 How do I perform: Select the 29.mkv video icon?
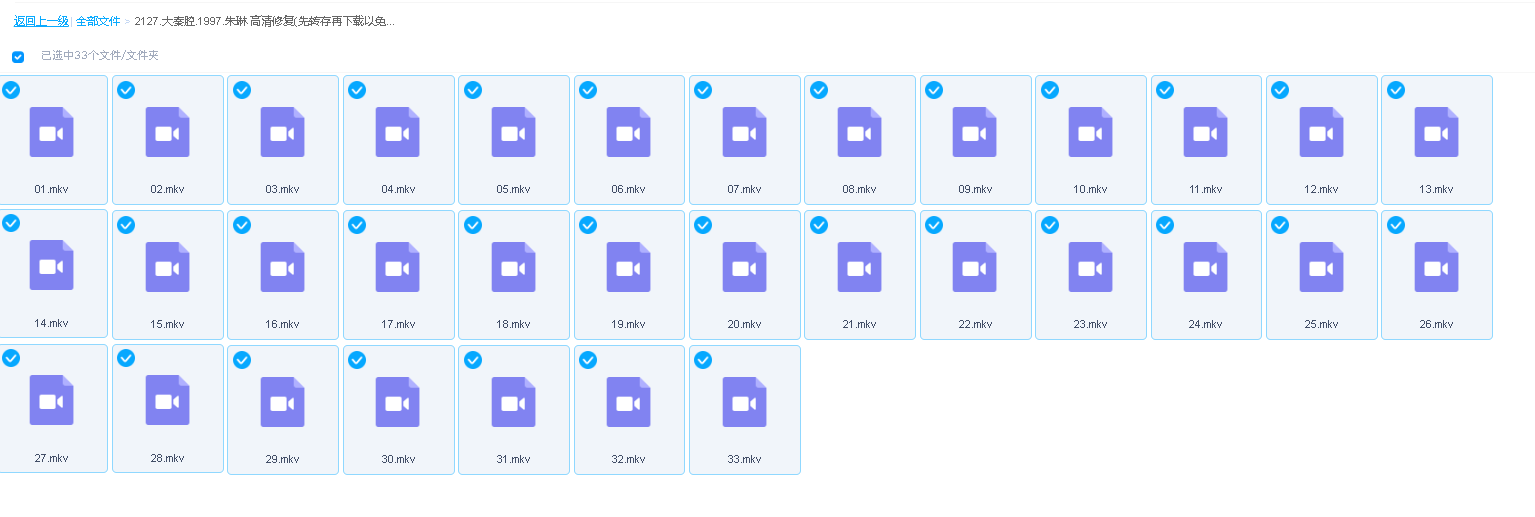pos(282,402)
